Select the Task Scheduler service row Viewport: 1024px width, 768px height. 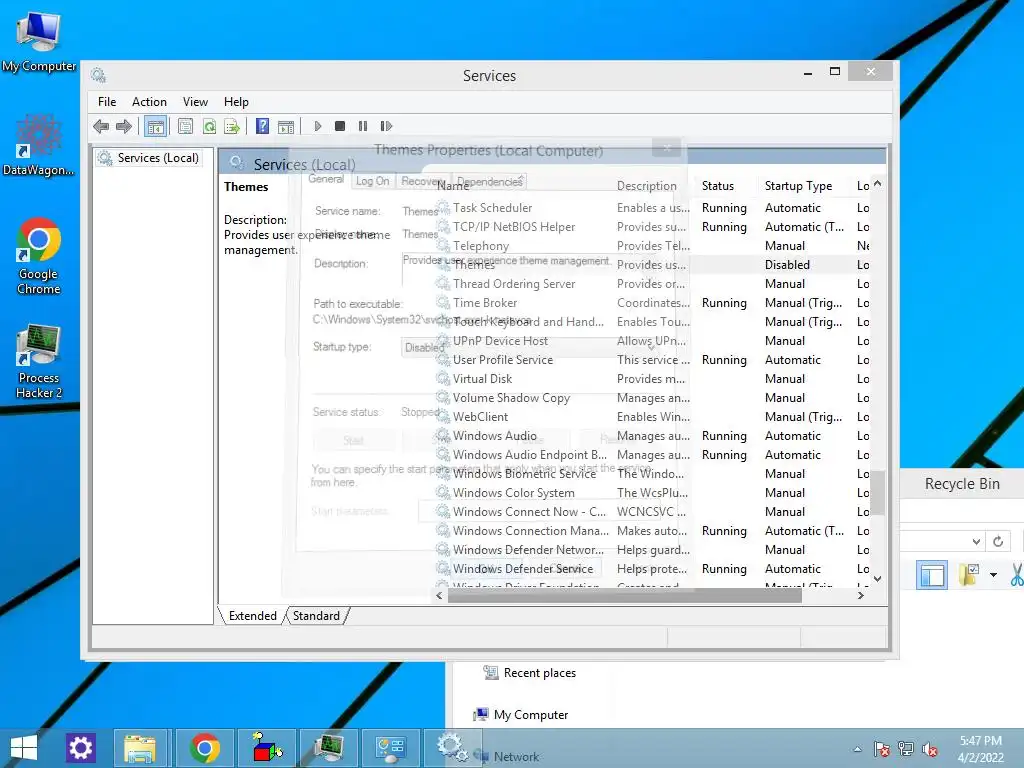(653, 208)
